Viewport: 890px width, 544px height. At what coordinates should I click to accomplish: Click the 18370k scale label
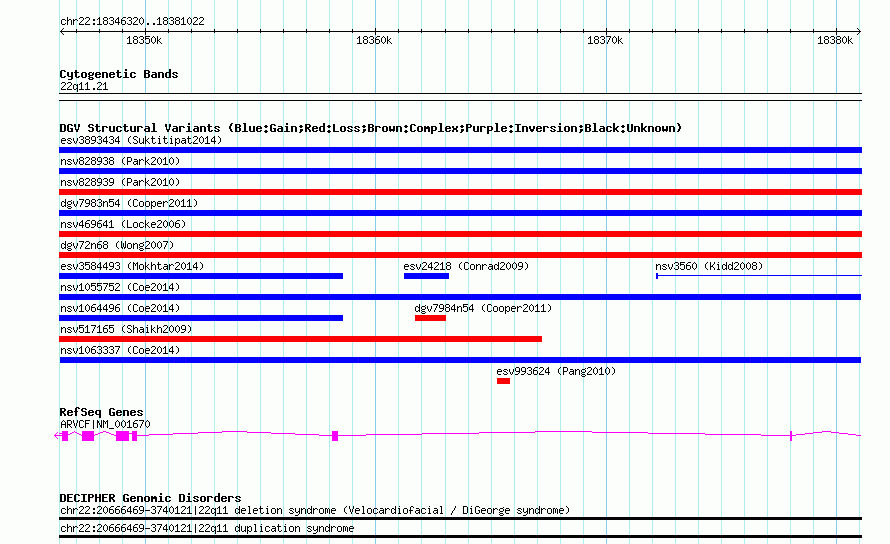605,40
